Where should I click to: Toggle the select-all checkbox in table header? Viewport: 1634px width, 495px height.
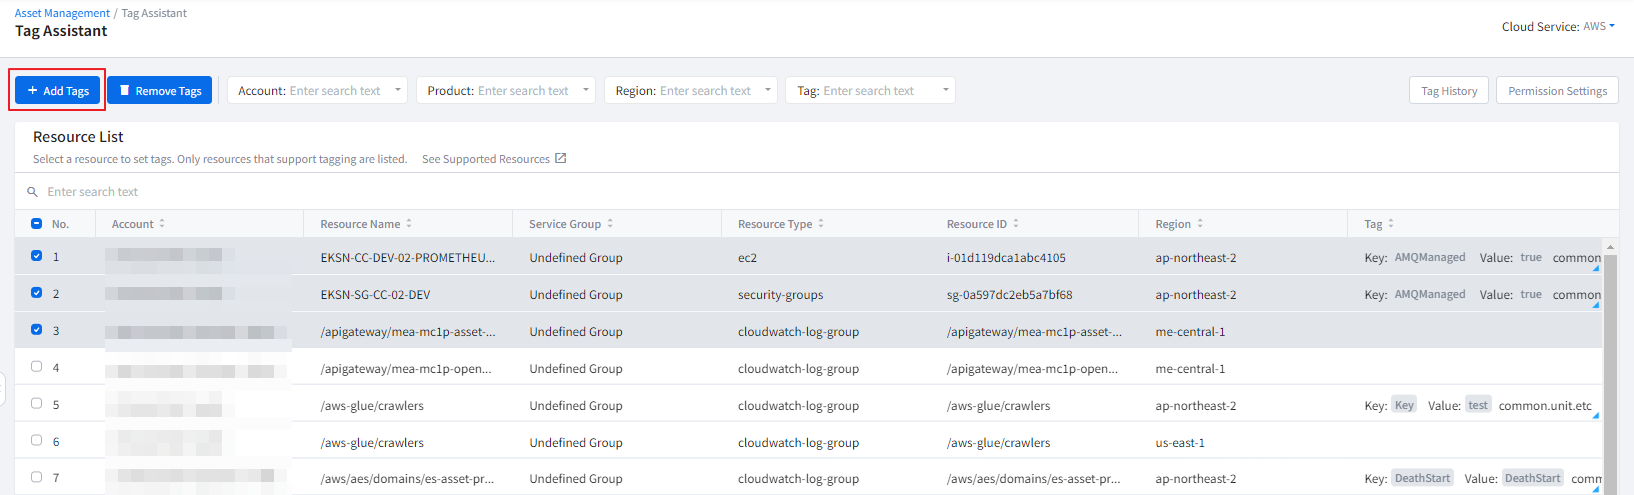pyautogui.click(x=37, y=224)
